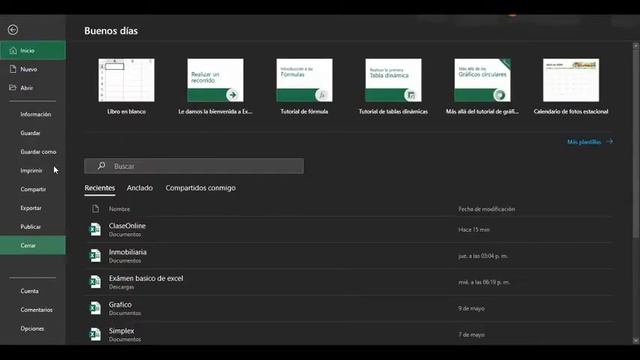Click Exámen basico de excel file icon

click(x=95, y=282)
